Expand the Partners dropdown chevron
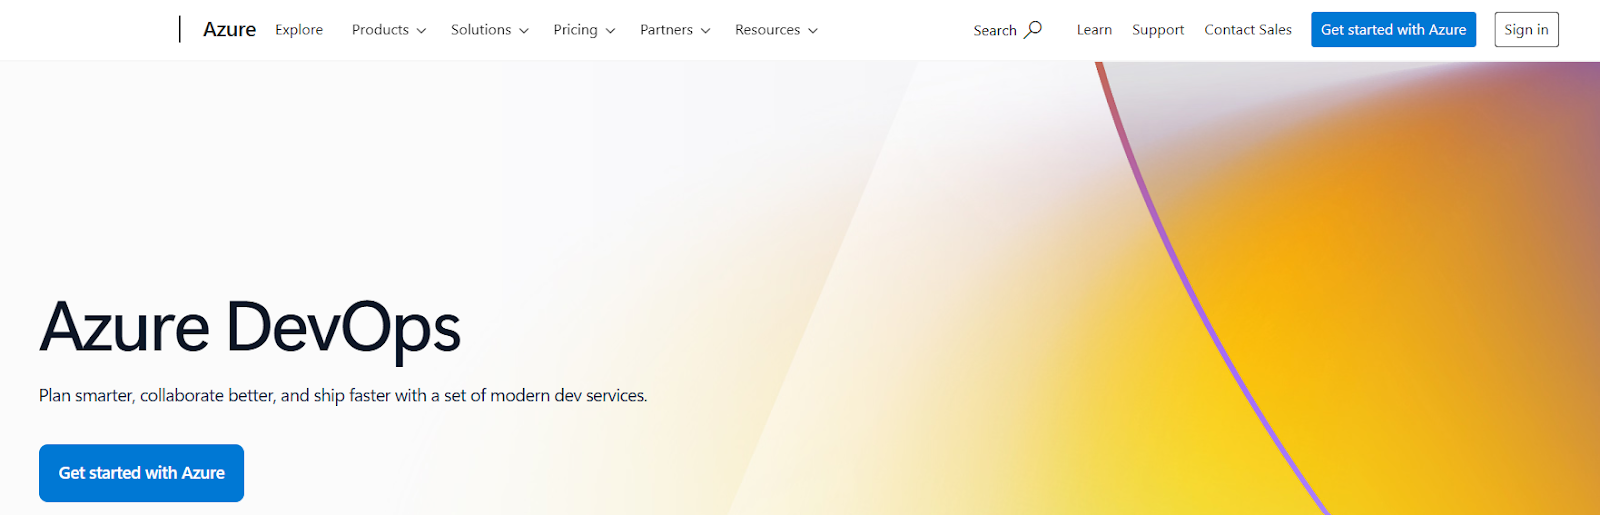The width and height of the screenshot is (1600, 515). click(706, 31)
